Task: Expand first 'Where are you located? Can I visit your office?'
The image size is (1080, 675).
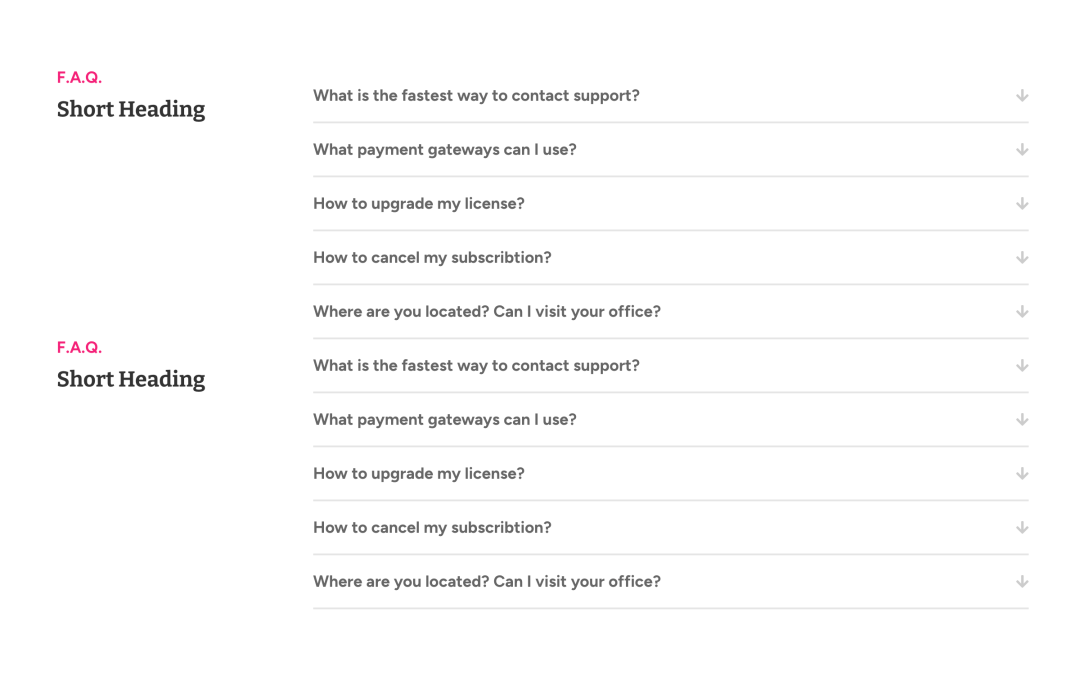Action: tap(671, 312)
